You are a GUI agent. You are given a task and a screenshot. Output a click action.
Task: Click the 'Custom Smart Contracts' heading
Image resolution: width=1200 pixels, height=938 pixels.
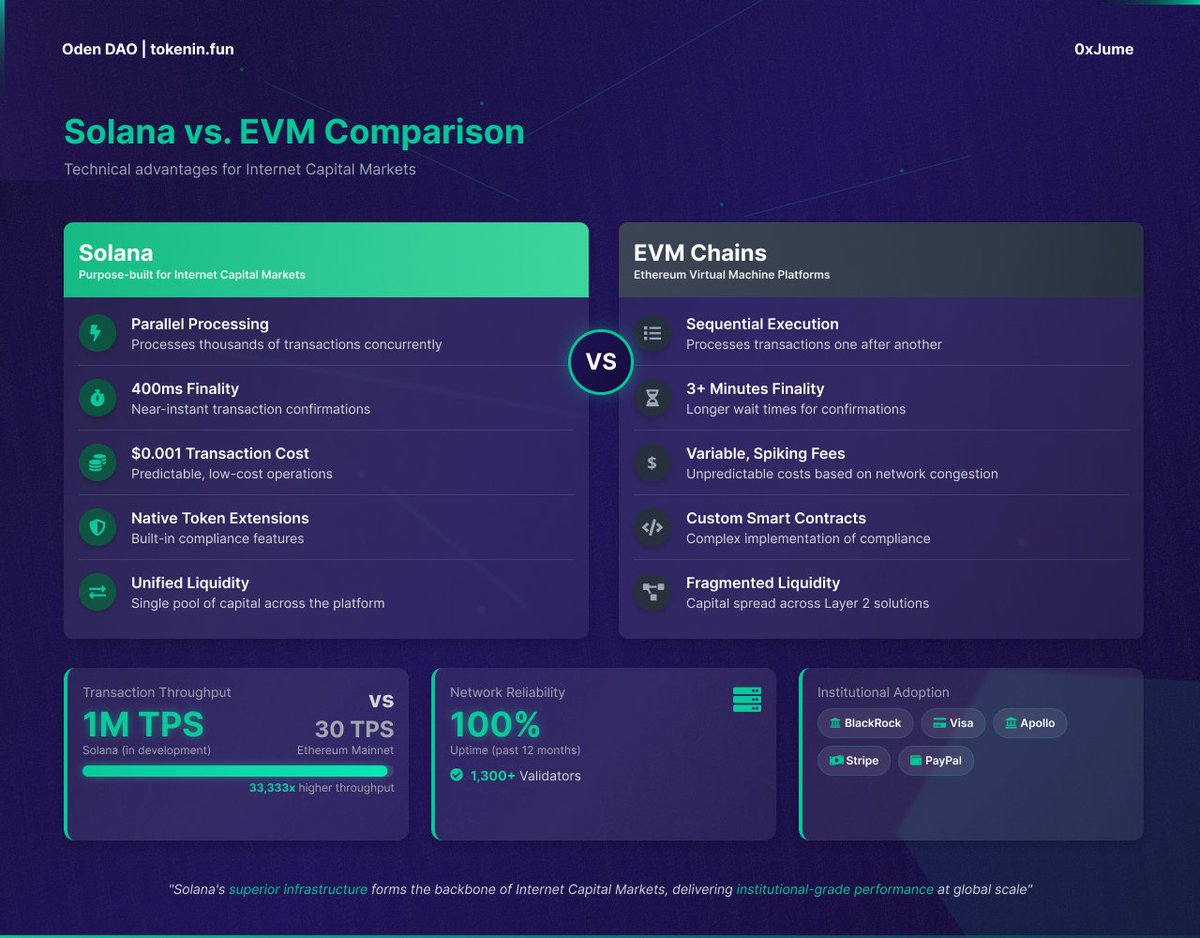click(776, 518)
